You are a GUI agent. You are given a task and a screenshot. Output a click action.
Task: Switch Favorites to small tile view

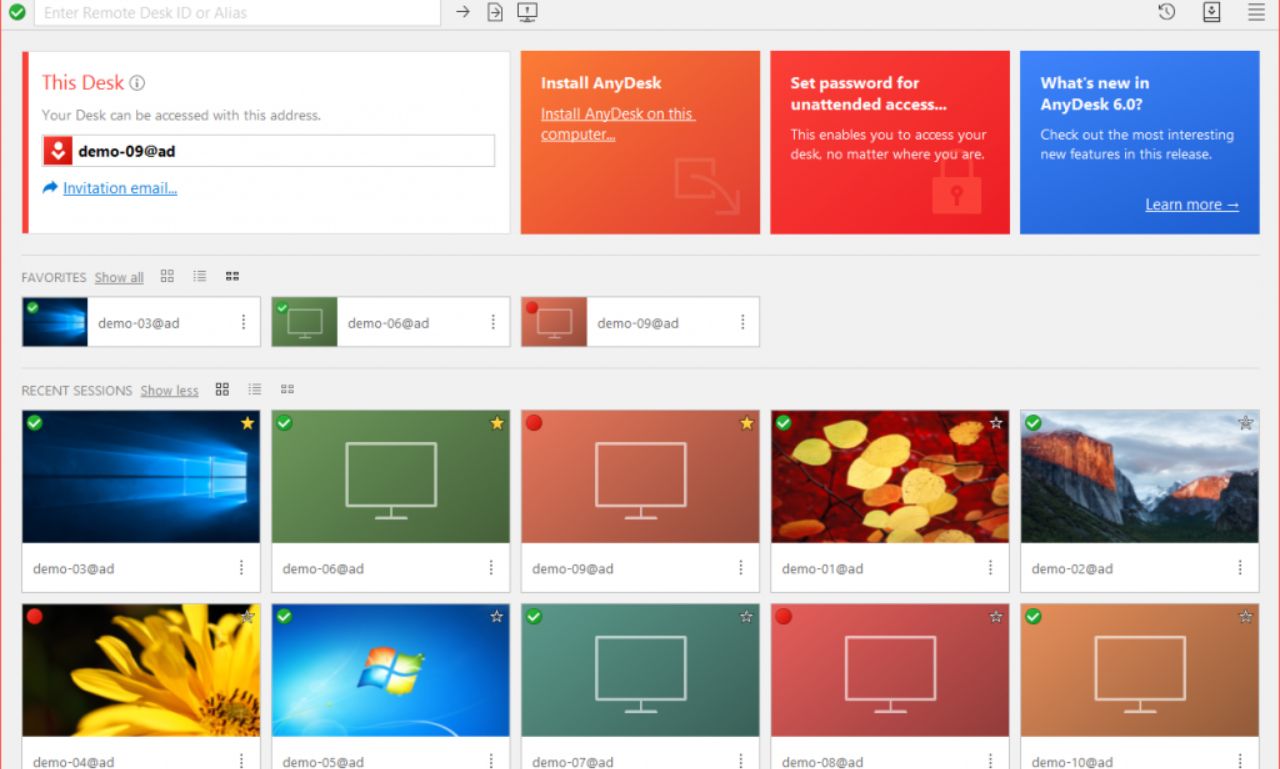232,276
